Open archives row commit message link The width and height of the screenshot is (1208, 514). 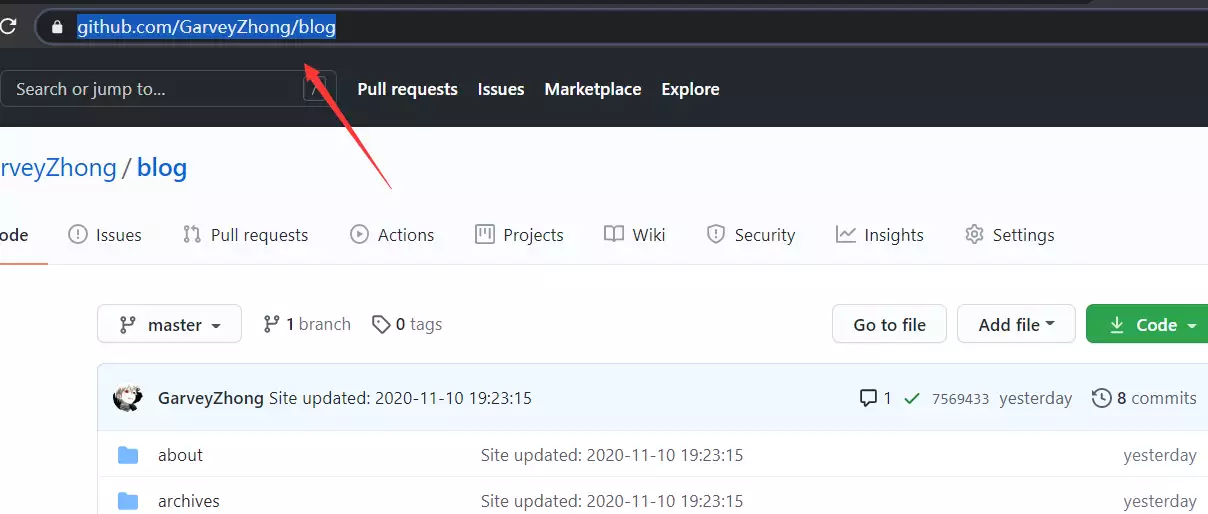point(612,501)
